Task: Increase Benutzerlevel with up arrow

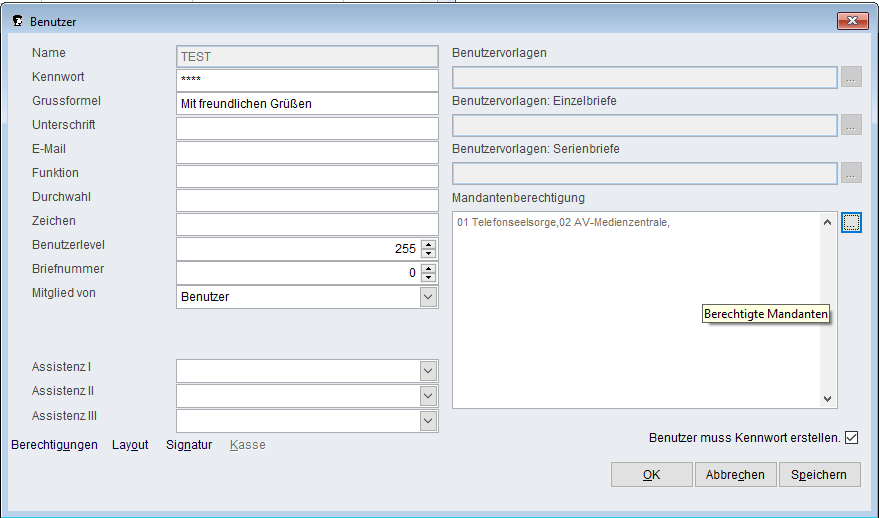Action: (429, 244)
